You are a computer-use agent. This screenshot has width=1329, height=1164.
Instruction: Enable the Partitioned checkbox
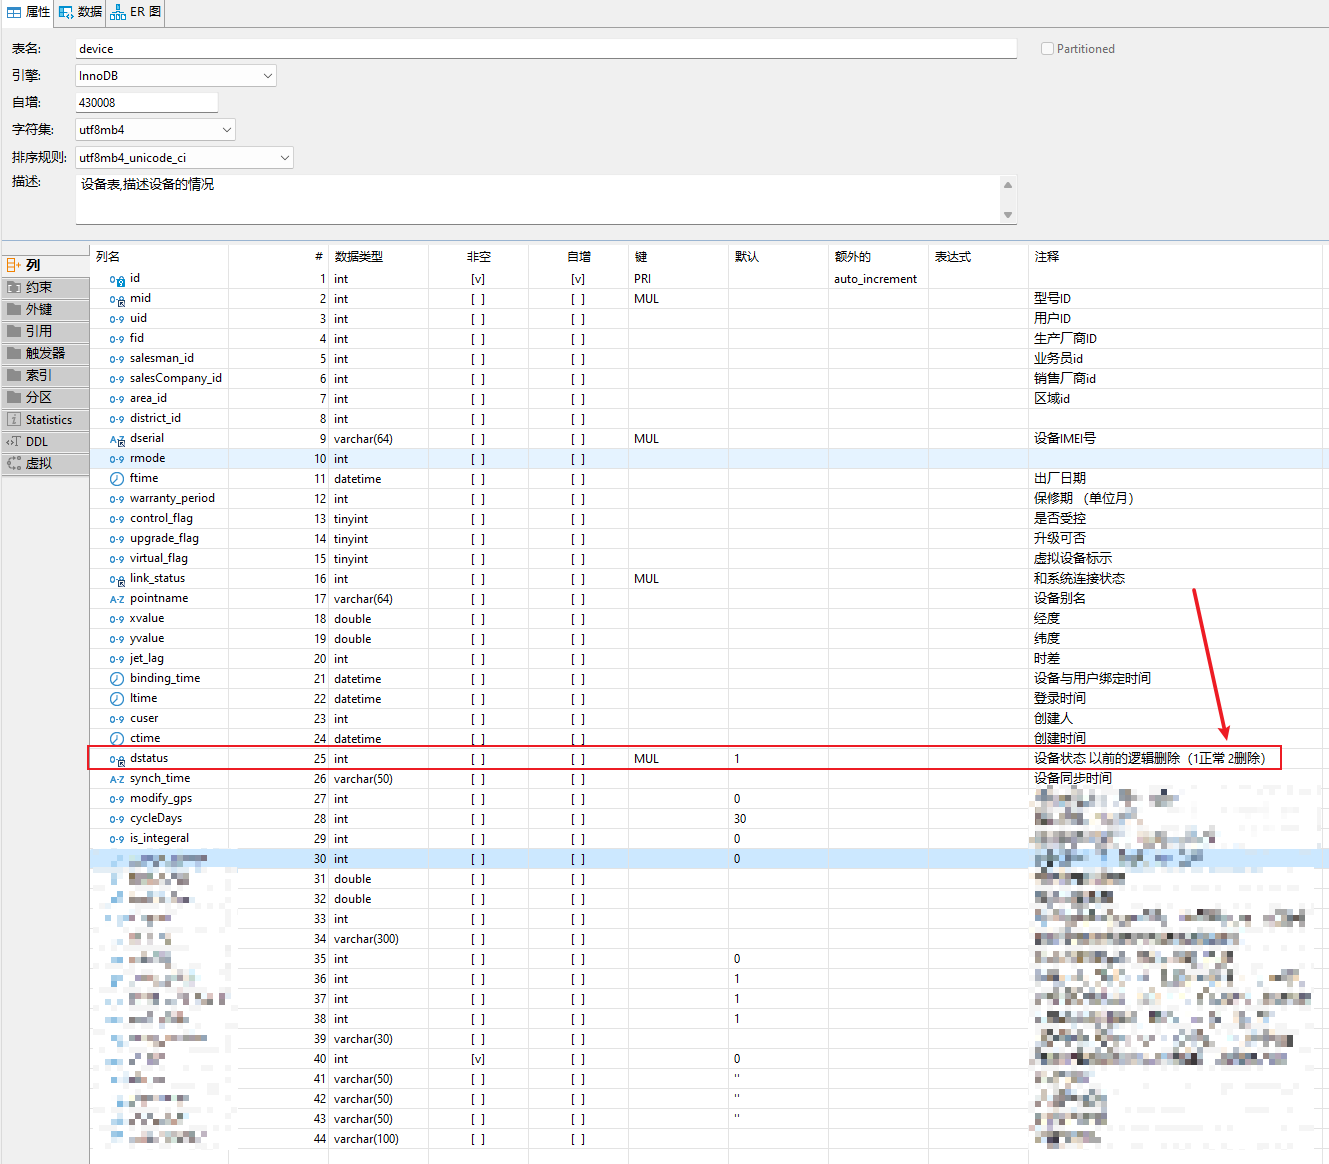1047,49
